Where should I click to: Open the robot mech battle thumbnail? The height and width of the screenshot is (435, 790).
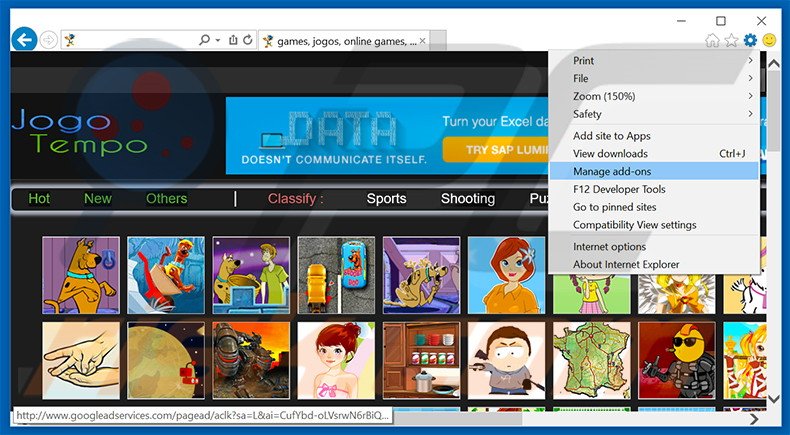(251, 360)
